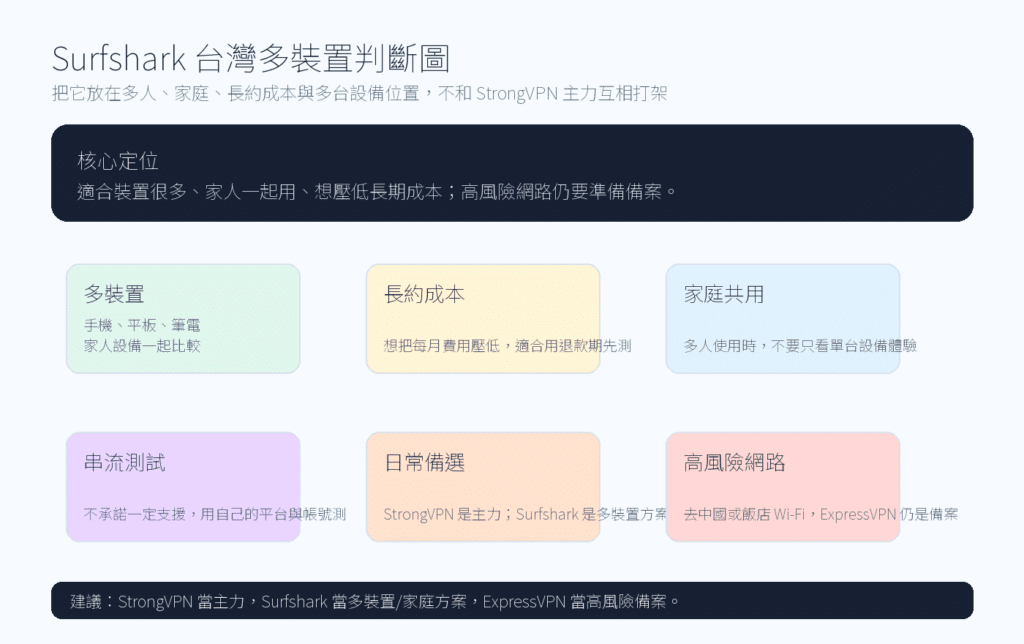Click the bottom banner text starting with 建議：StrongVPN 當主力
This screenshot has width=1024, height=644.
pyautogui.click(x=375, y=601)
